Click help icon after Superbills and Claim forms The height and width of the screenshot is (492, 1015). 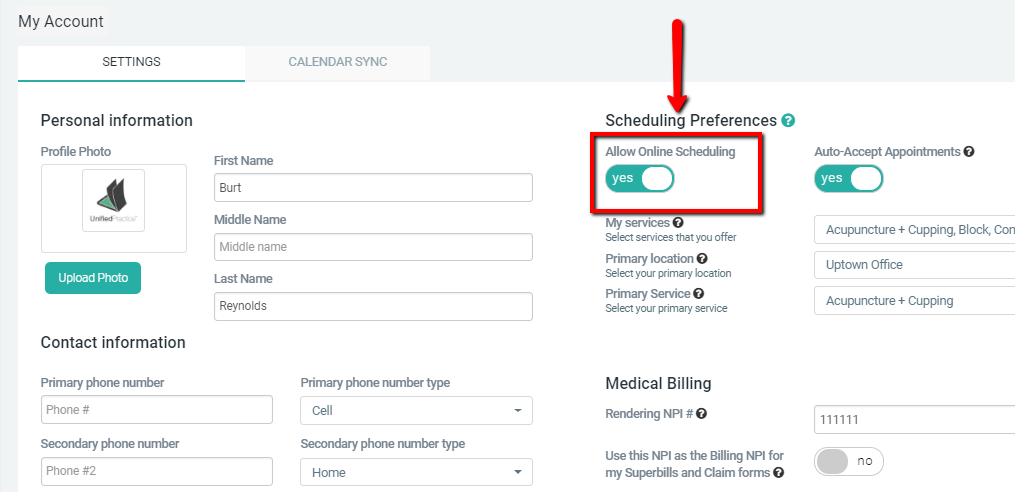[778, 472]
